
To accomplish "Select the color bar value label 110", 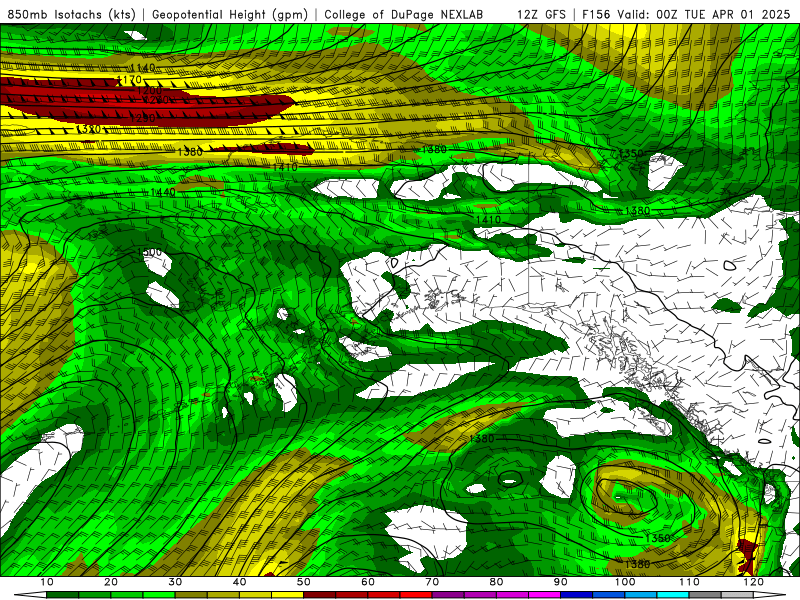I will pos(689,582).
